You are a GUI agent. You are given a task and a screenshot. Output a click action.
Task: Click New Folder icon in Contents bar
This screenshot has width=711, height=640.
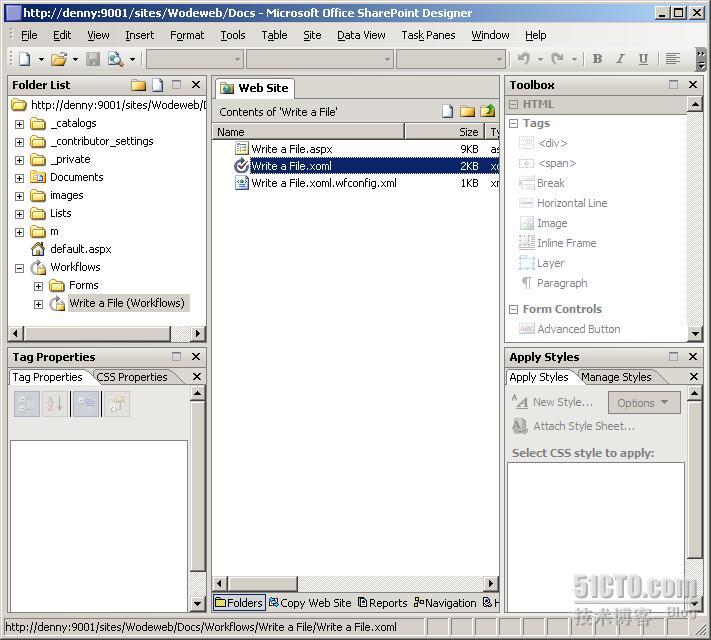[x=467, y=111]
